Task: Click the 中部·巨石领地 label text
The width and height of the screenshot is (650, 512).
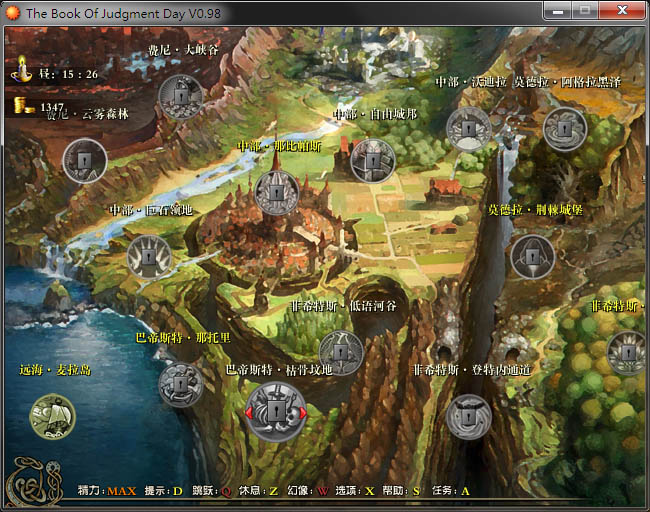Action: point(151,210)
